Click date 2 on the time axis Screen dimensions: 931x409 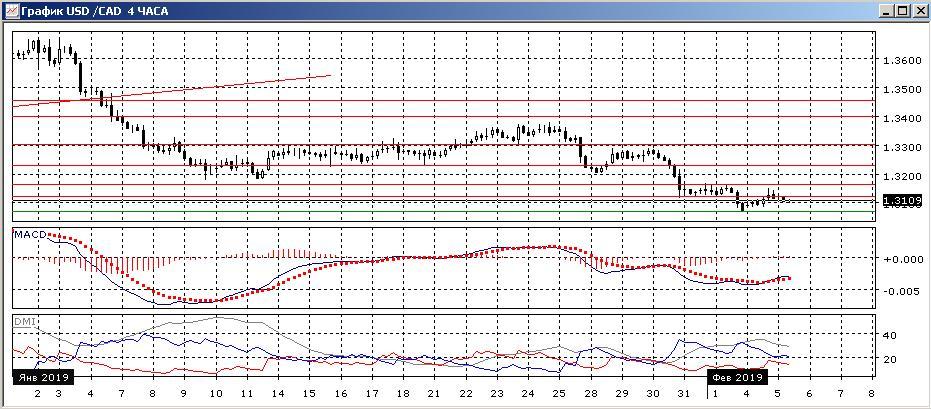click(37, 394)
